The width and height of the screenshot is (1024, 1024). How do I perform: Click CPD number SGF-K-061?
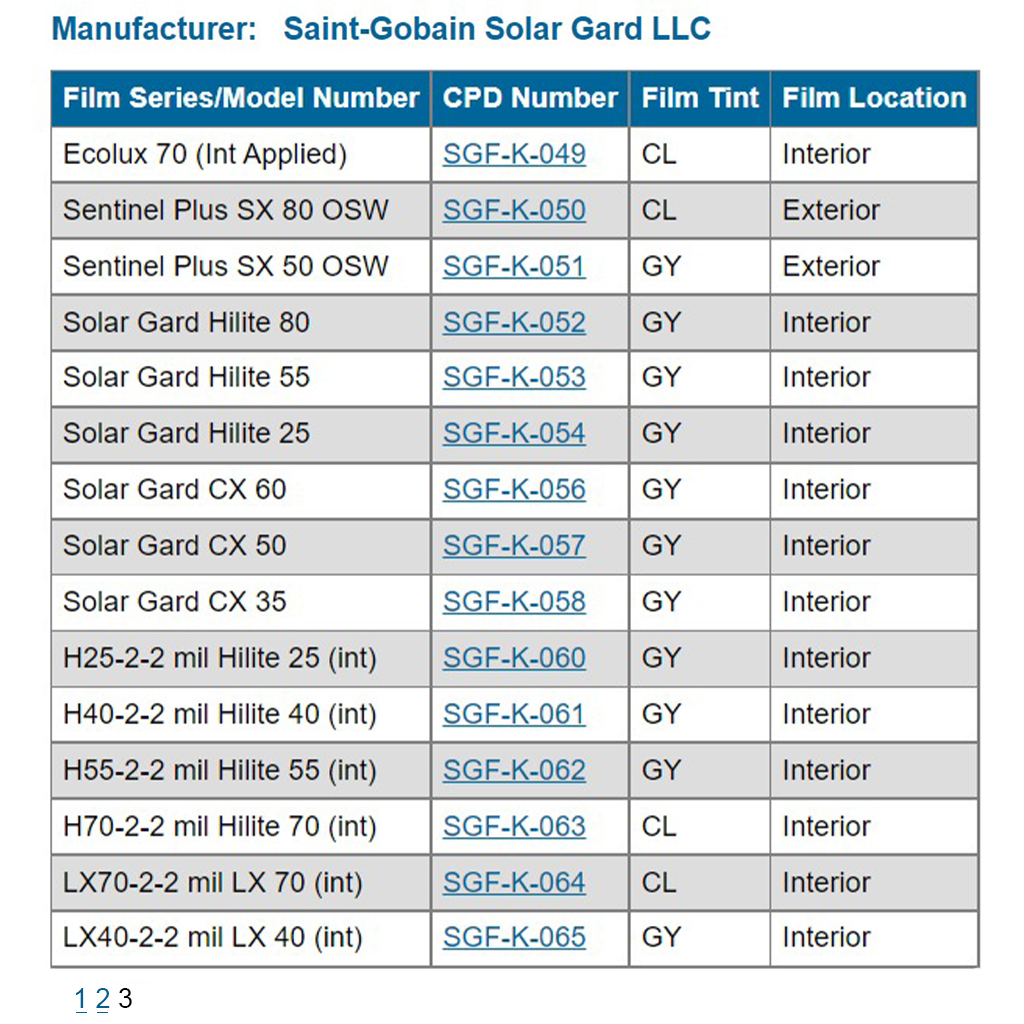point(514,714)
